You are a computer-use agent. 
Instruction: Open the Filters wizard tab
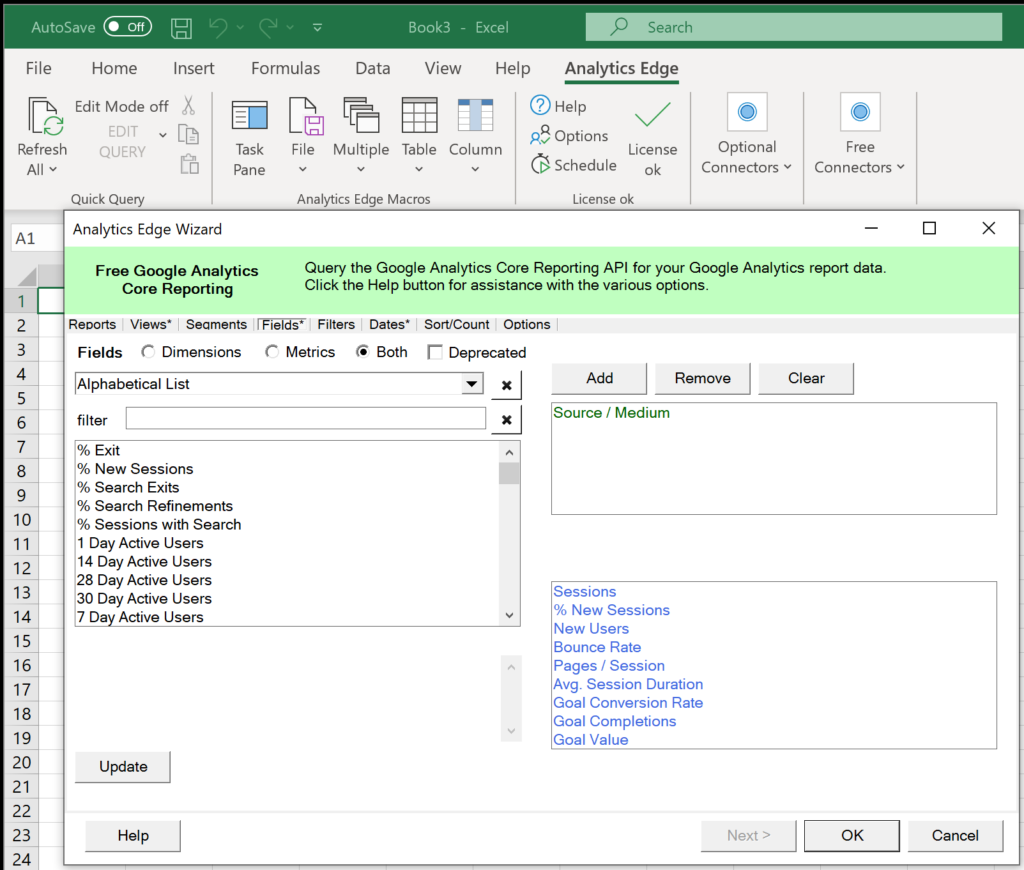tap(336, 325)
